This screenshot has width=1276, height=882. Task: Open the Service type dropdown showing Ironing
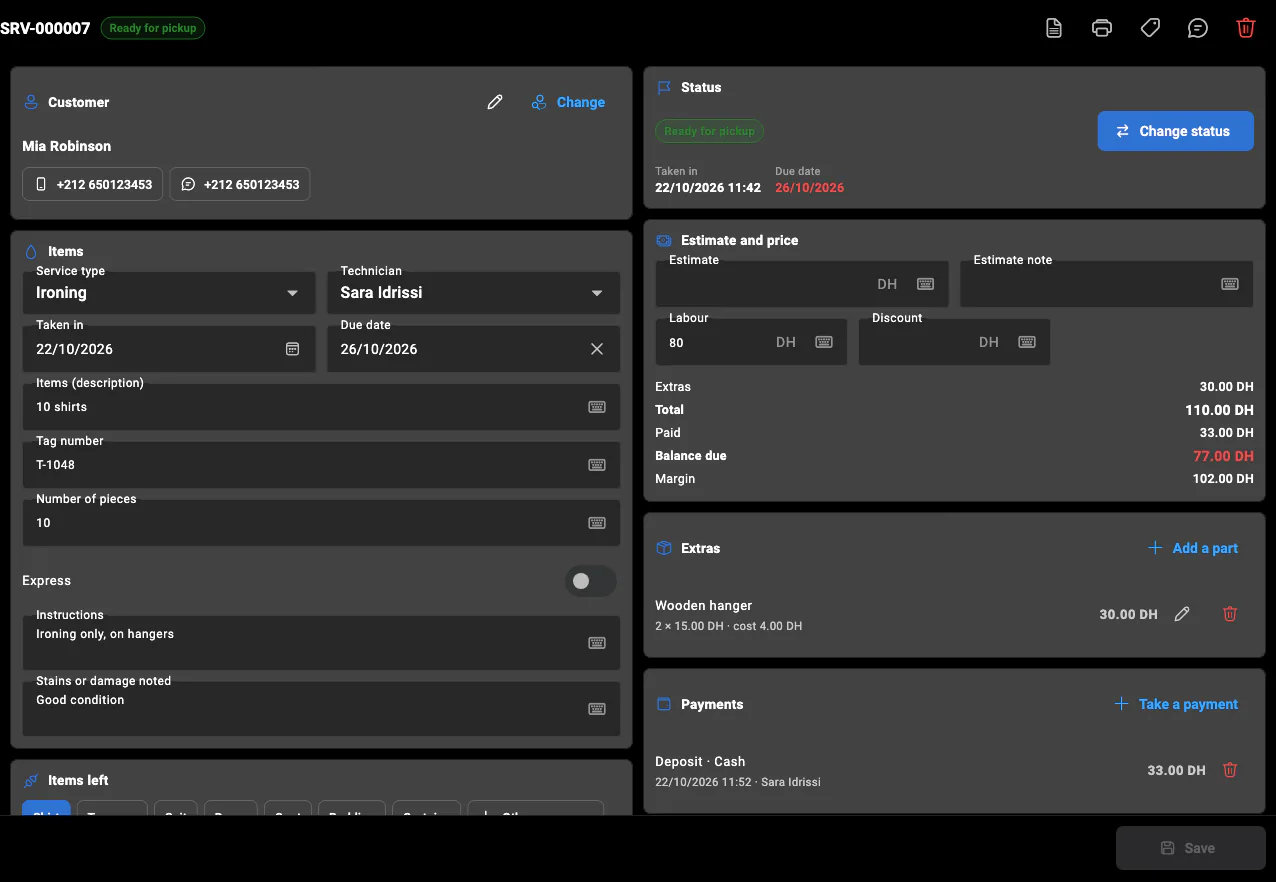pyautogui.click(x=169, y=293)
